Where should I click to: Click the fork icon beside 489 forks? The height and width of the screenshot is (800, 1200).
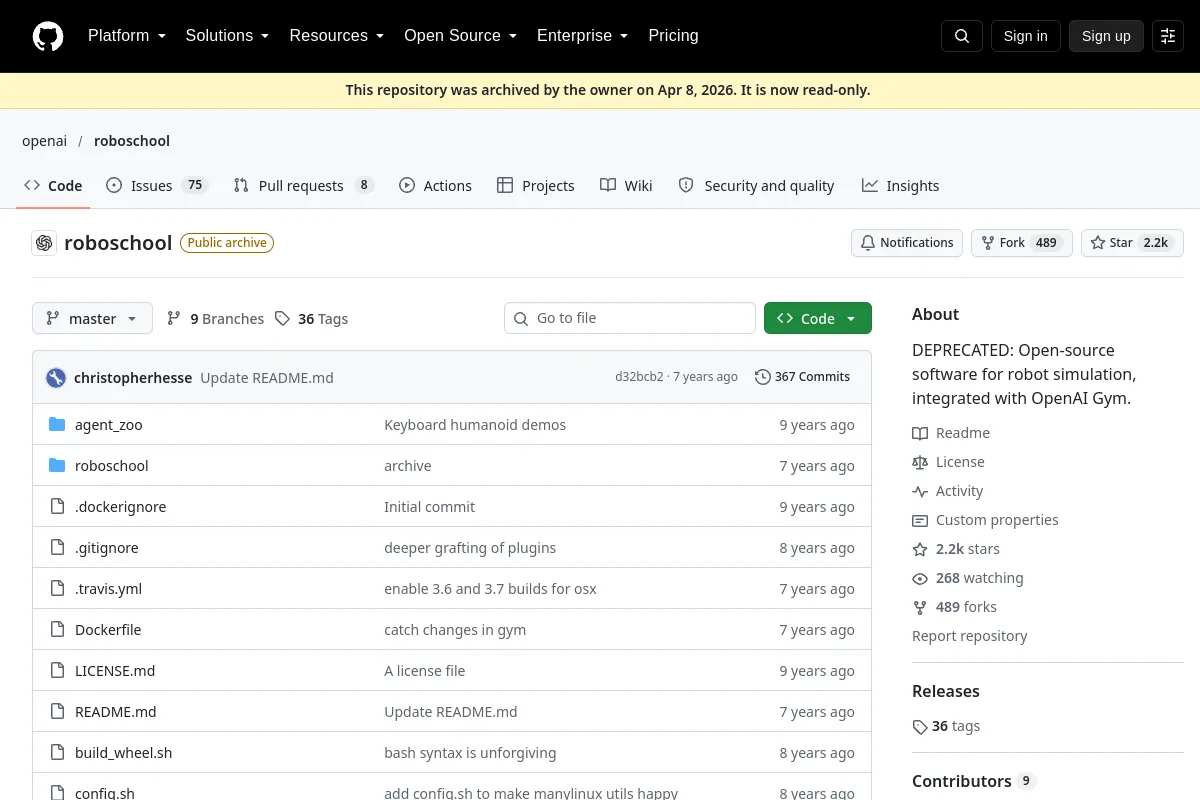tap(920, 607)
